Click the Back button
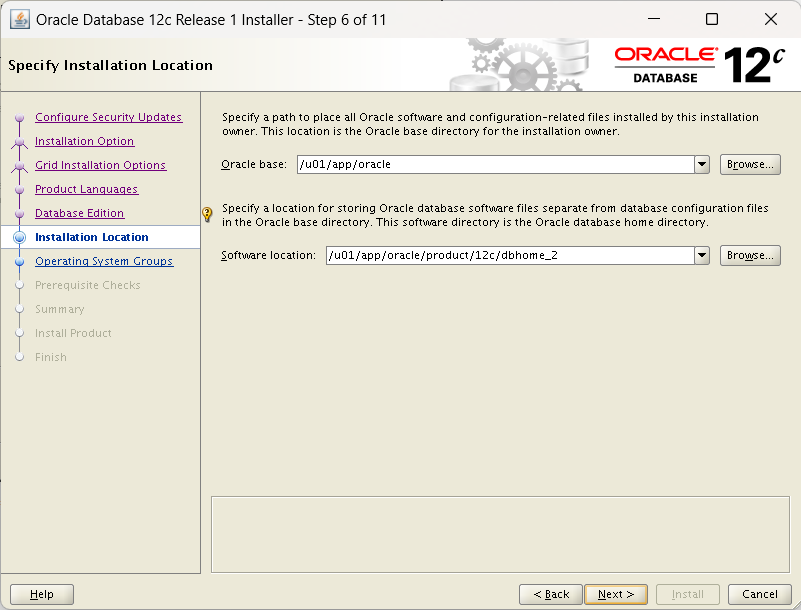This screenshot has height=610, width=801. coord(551,594)
